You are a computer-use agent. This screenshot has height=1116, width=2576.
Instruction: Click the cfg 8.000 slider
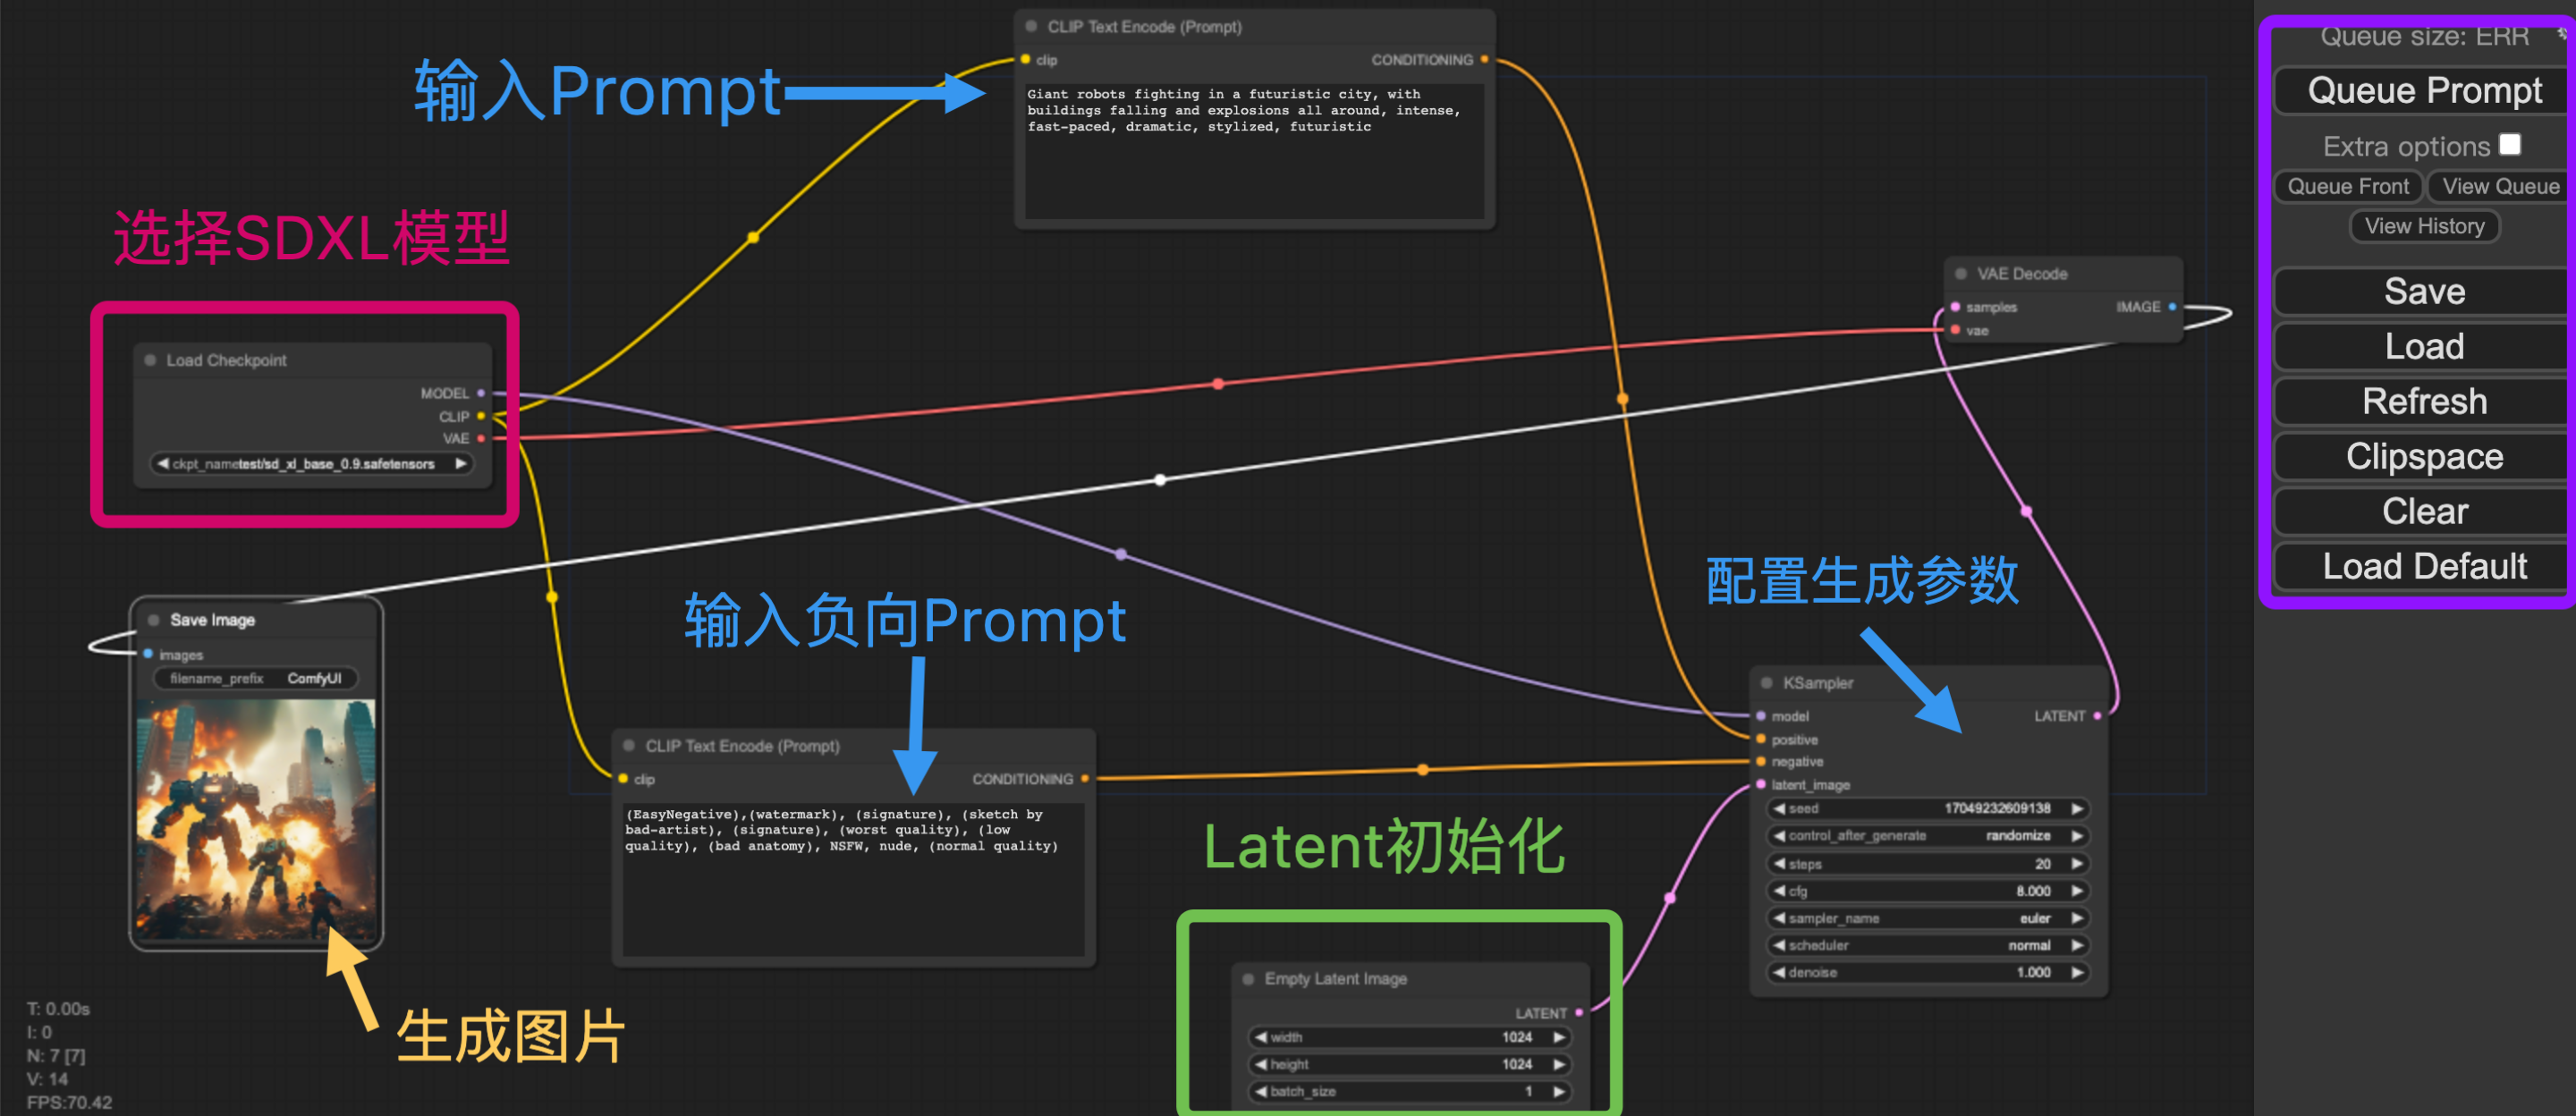[x=1928, y=890]
